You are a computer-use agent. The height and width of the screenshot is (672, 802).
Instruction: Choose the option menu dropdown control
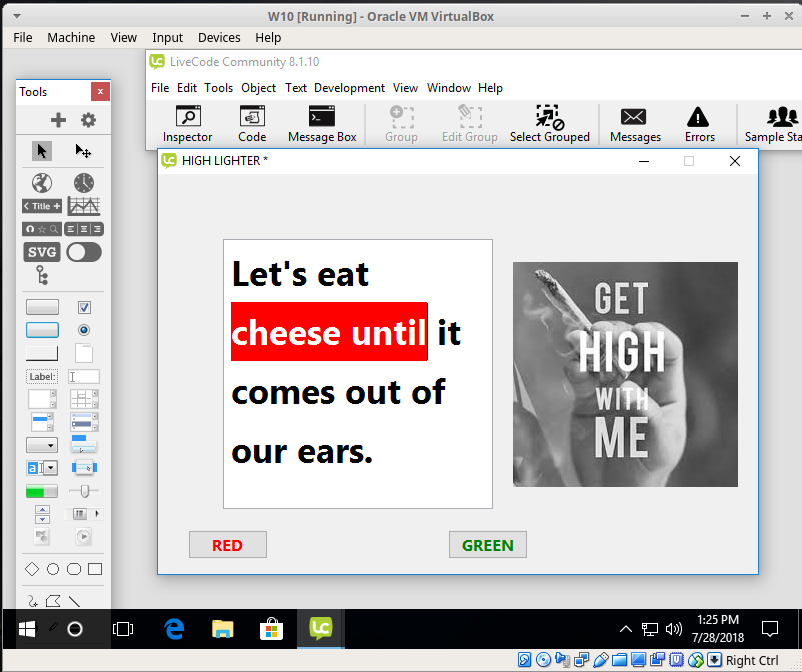tap(41, 445)
